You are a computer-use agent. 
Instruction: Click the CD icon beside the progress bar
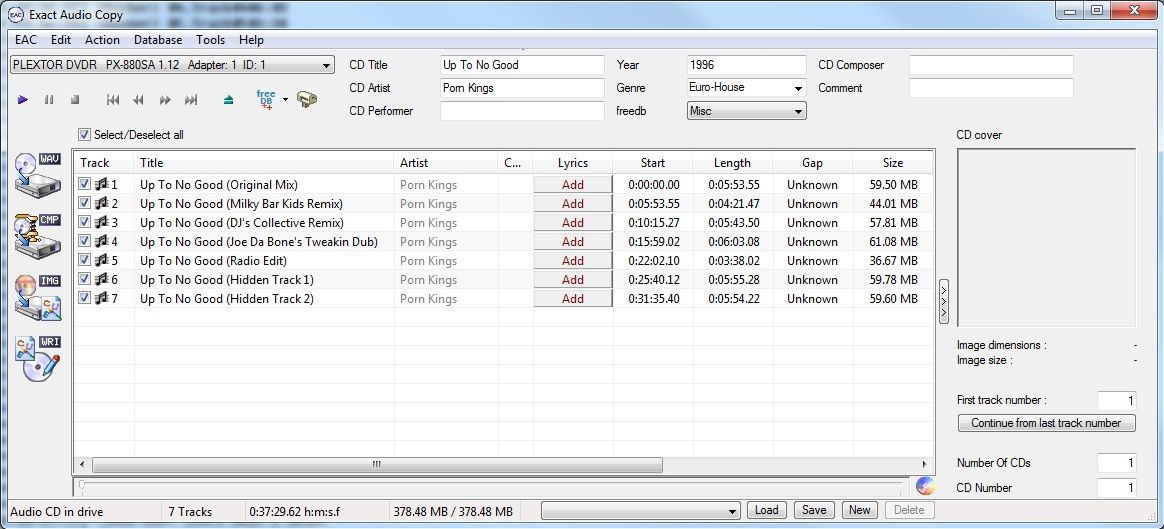[925, 486]
